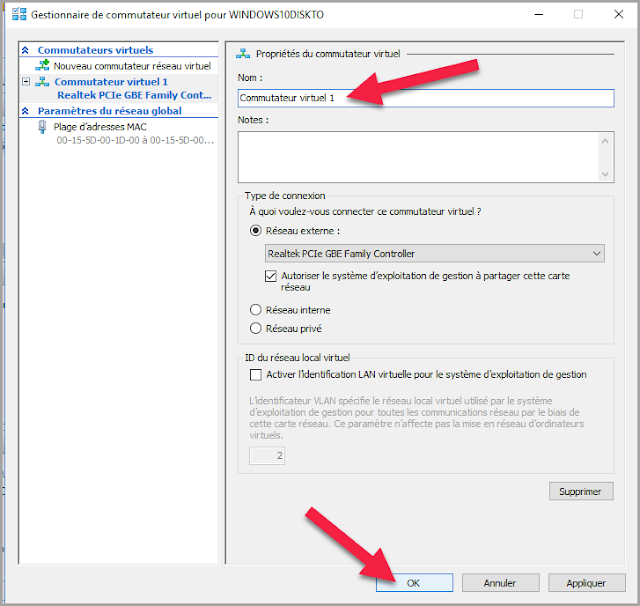Viewport: 640px width, 606px height.
Task: Click the Notes scrollbar down arrow
Action: click(605, 174)
